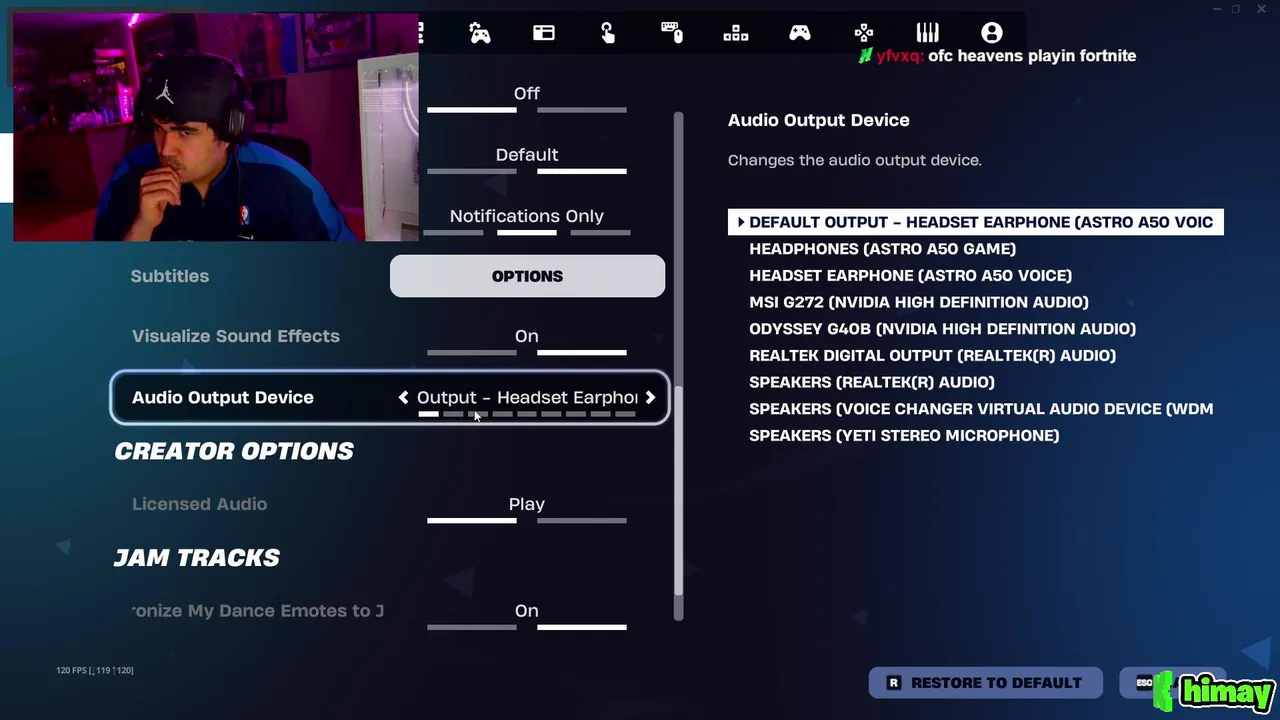
Task: Change the Notifications Only setting value
Action: pos(527,221)
